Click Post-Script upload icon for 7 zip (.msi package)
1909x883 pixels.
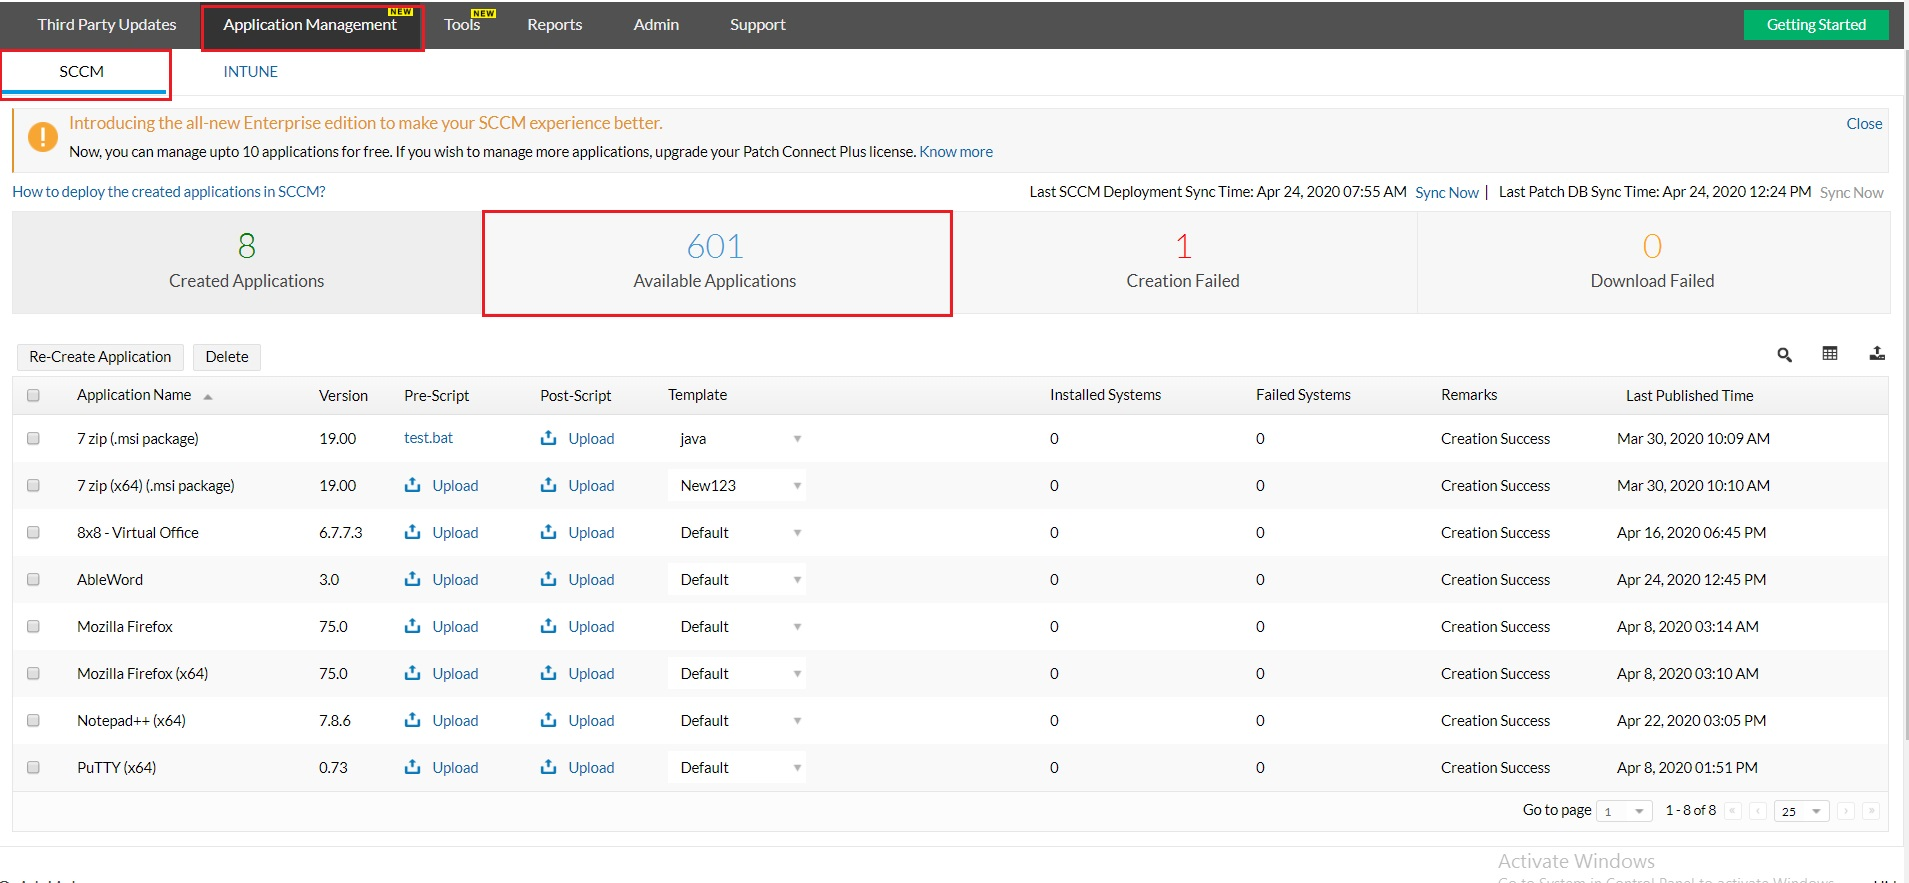(548, 438)
